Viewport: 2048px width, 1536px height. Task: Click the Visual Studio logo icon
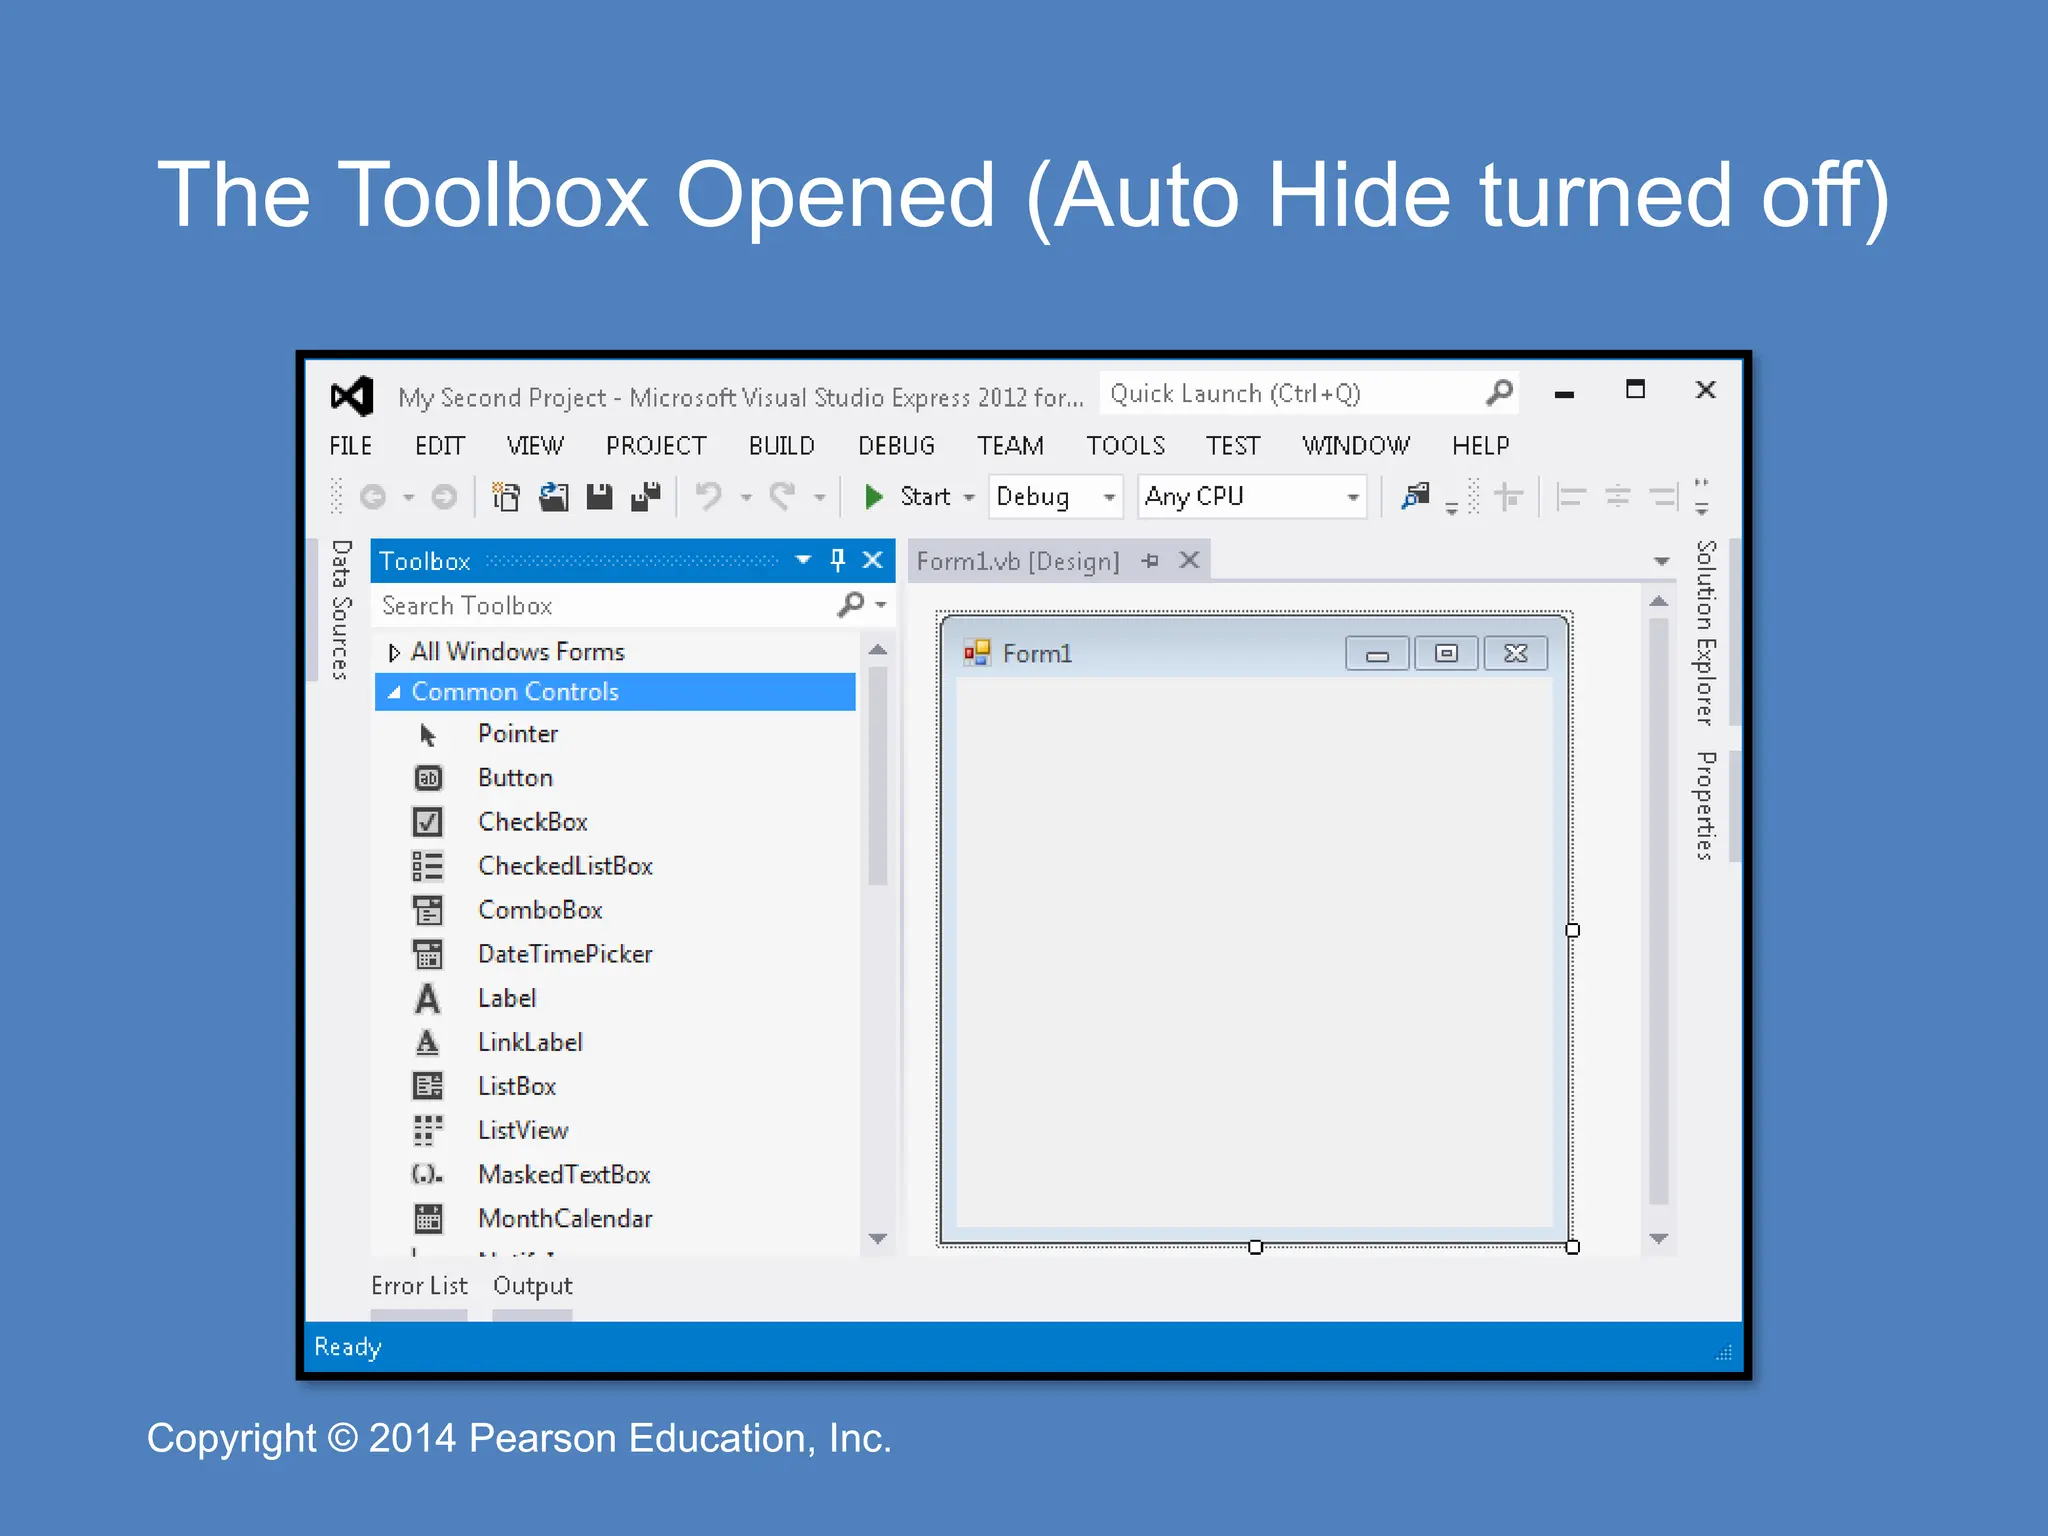(352, 397)
